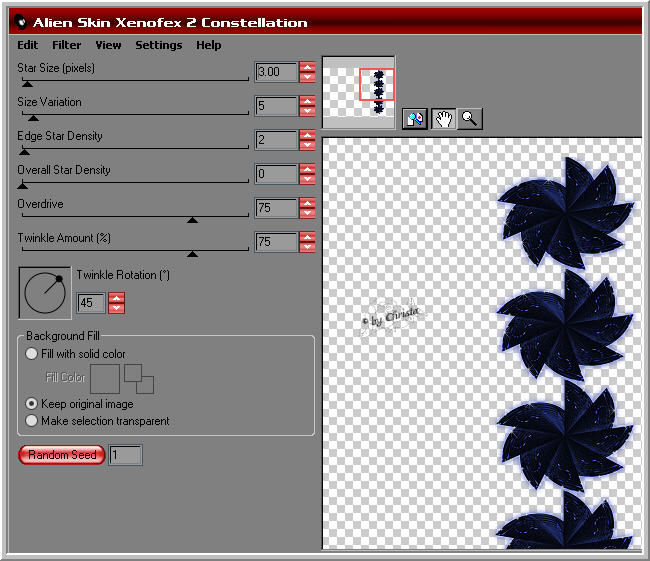Click the Twinkle Rotation angle dial
Screen dimensions: 650x561
click(45, 293)
